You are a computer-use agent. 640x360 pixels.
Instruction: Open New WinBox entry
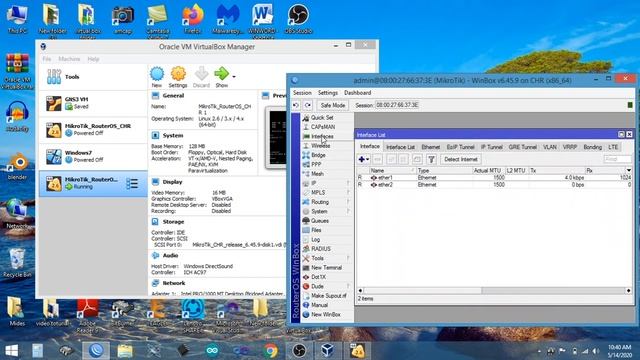coord(326,315)
